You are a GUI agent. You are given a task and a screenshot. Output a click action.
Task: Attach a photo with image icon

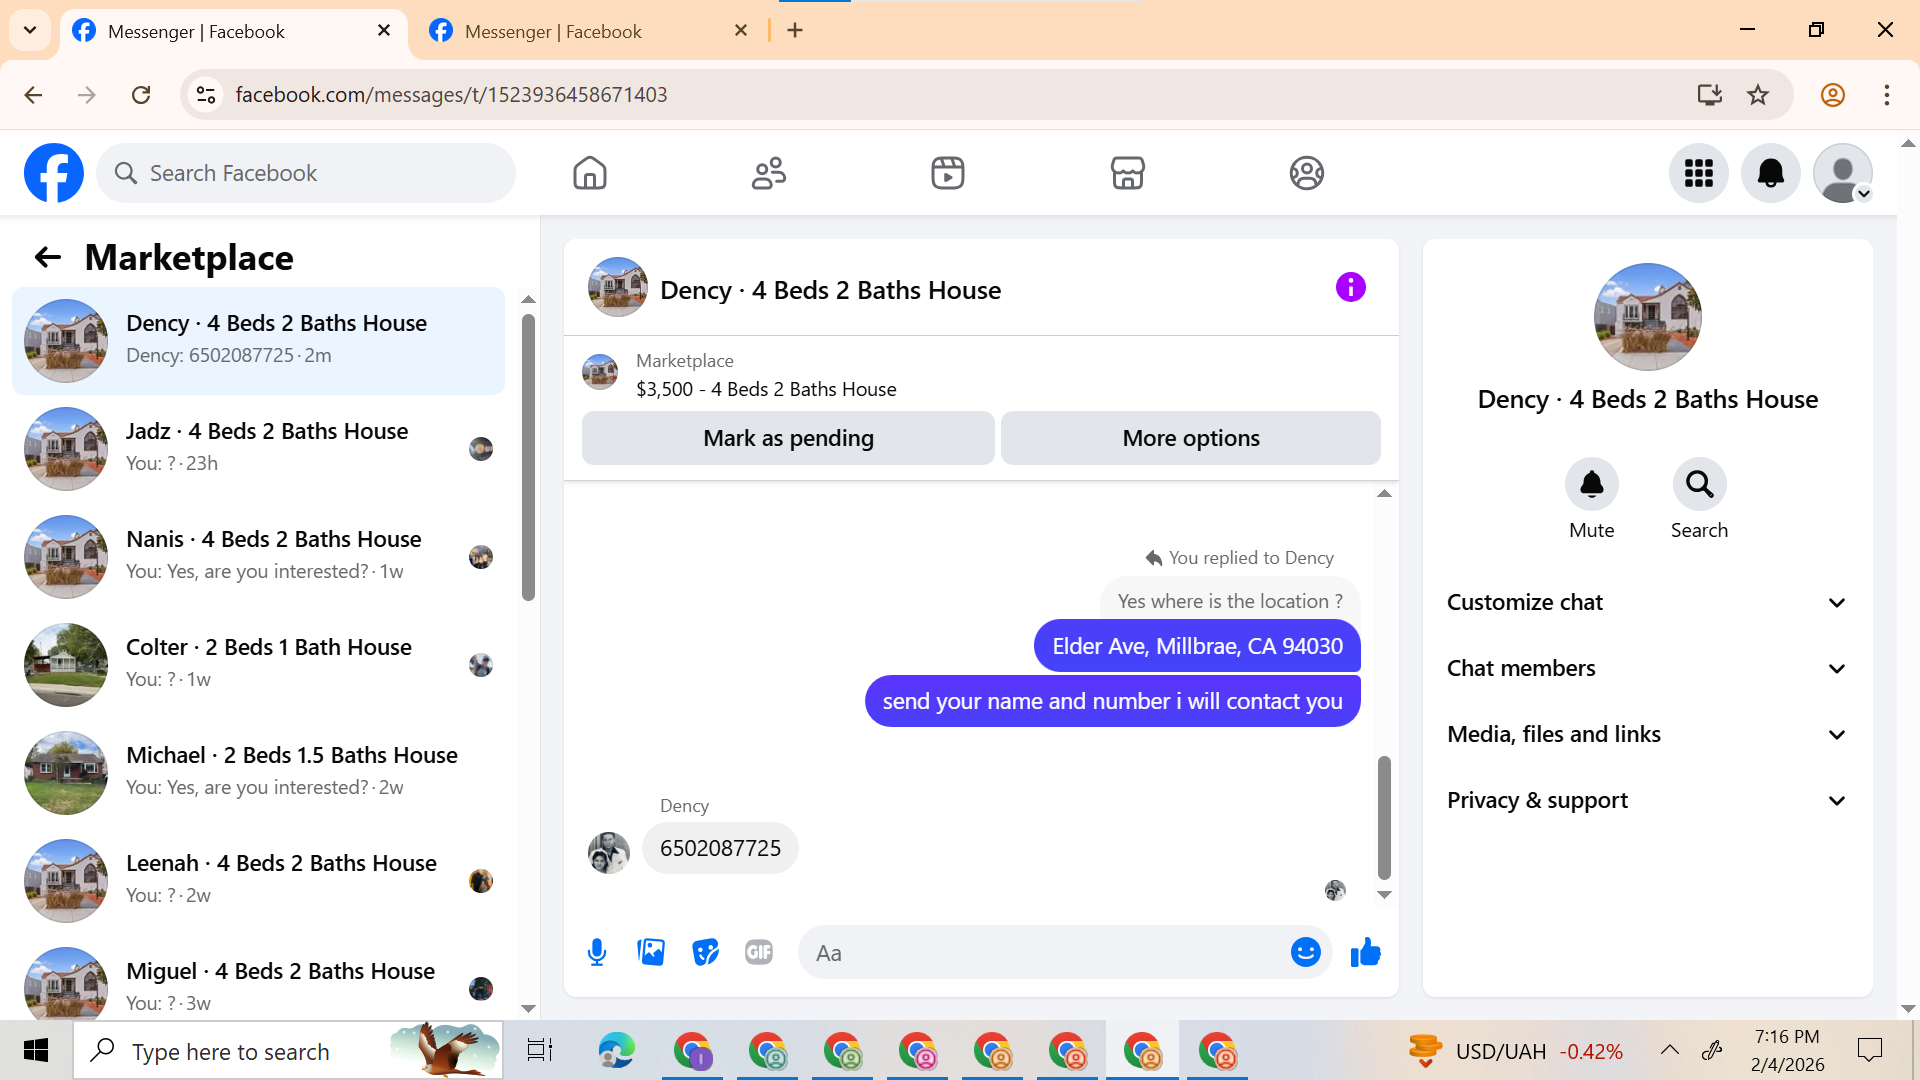(651, 952)
